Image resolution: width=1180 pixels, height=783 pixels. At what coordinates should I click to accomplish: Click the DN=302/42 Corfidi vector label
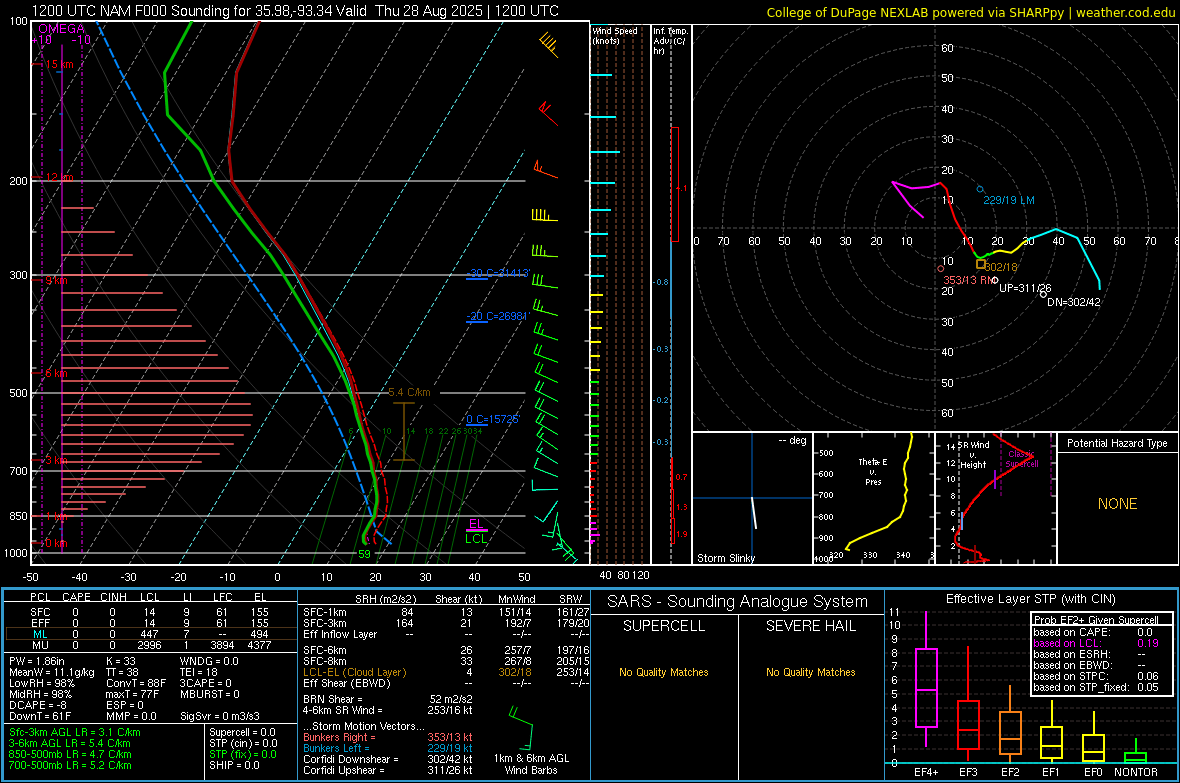tap(1073, 302)
